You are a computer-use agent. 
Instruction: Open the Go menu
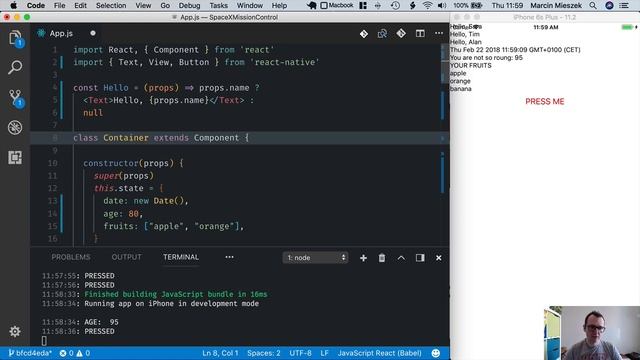[x=165, y=5]
